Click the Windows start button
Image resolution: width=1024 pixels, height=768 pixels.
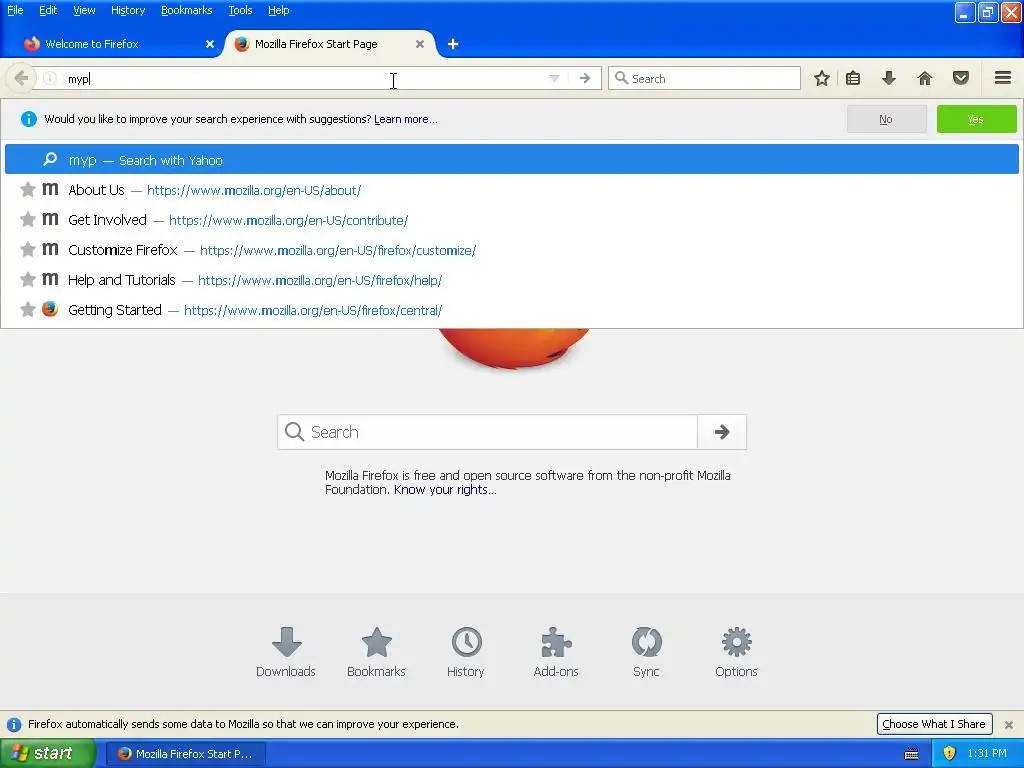click(47, 753)
